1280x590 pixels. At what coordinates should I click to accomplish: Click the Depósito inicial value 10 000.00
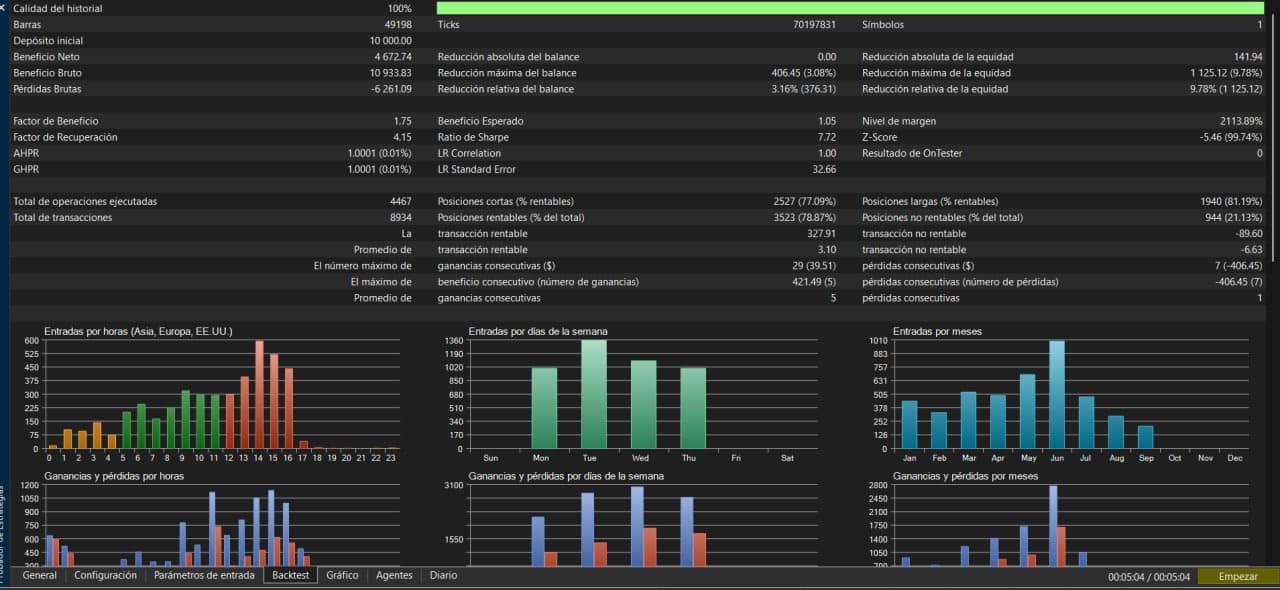pos(390,41)
